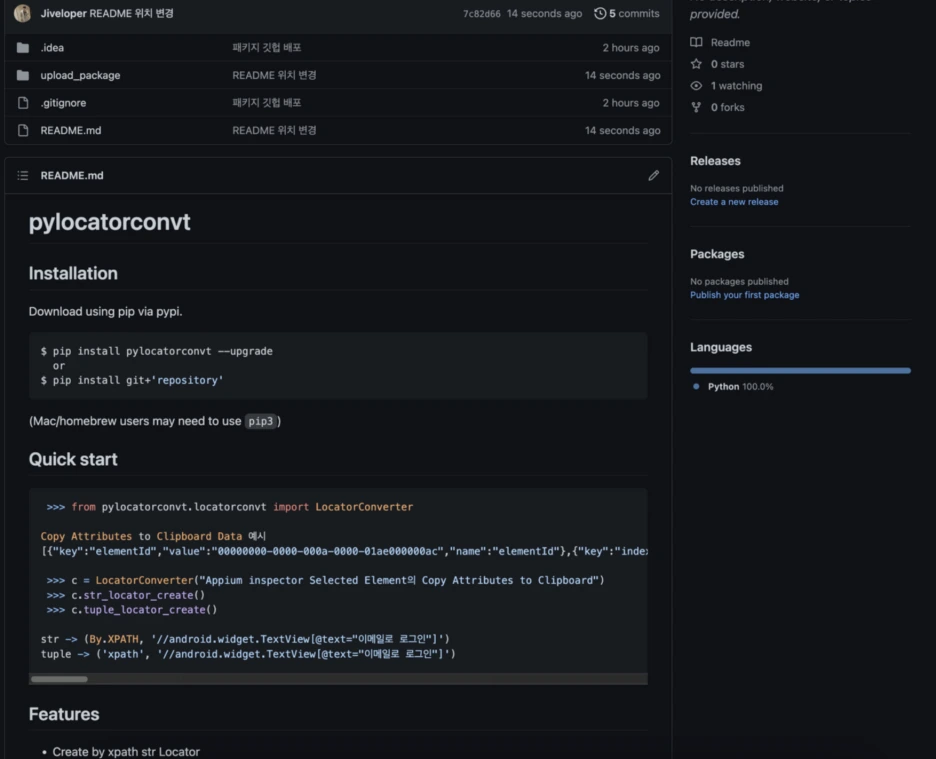Click the Jiveloper avatar image
936x759 pixels.
pos(23,14)
